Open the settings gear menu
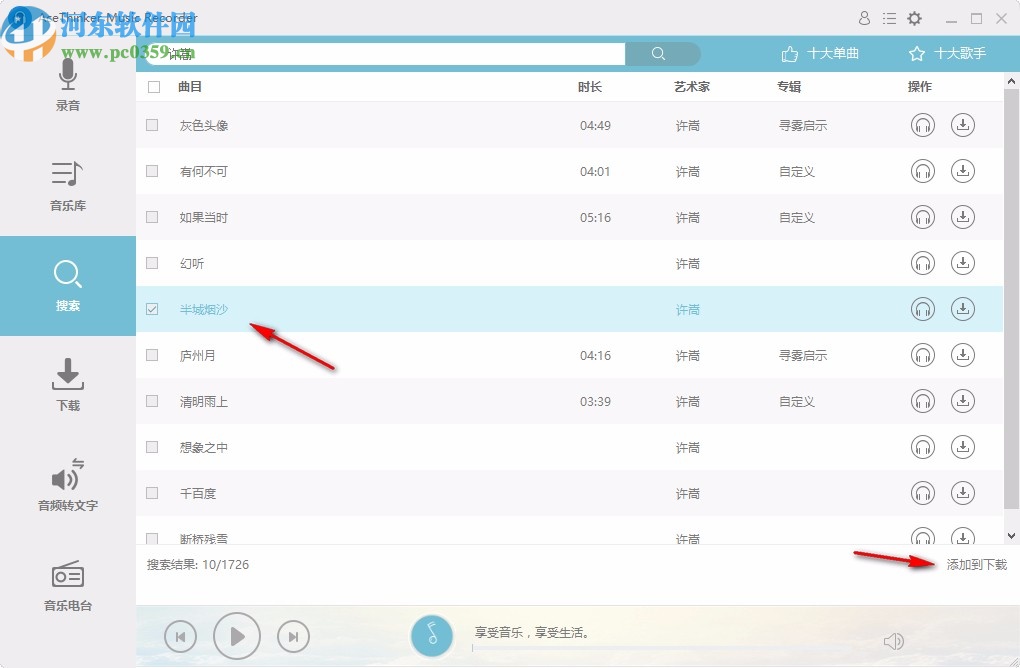 [x=914, y=18]
